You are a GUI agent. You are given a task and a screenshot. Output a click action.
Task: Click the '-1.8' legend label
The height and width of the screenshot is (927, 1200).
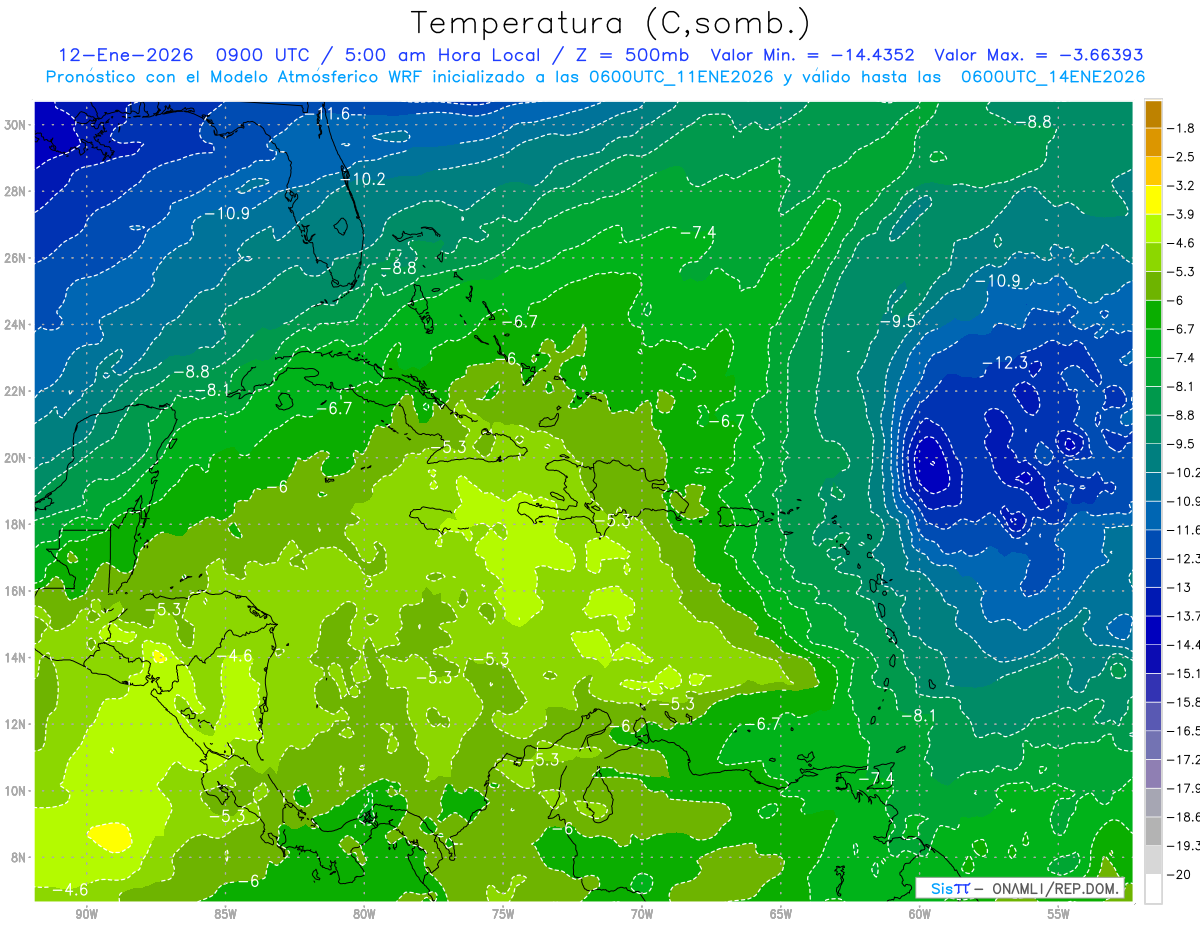pyautogui.click(x=1182, y=129)
